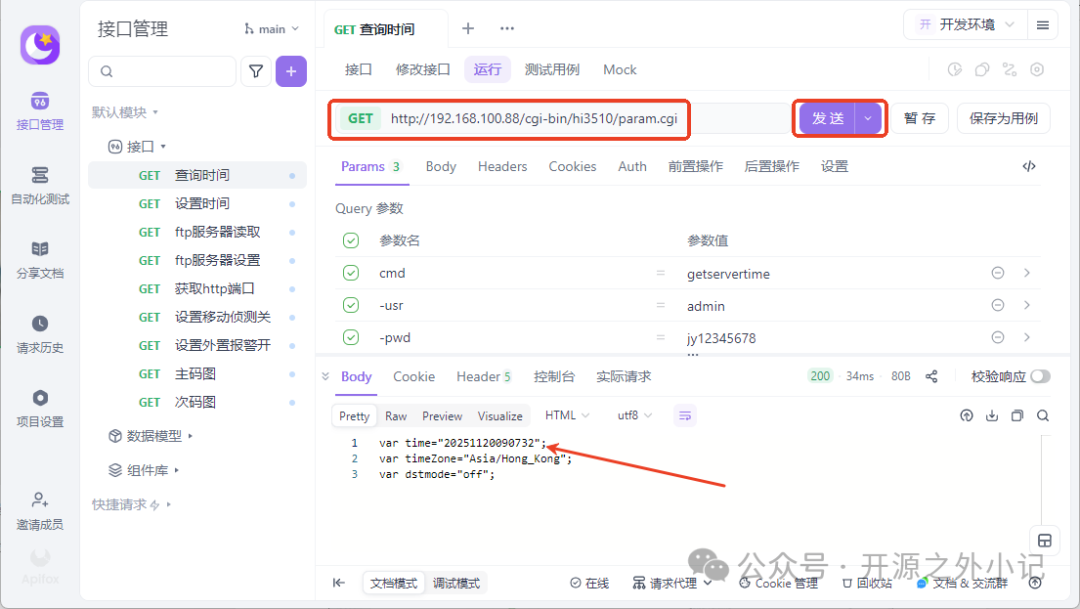Image resolution: width=1080 pixels, height=609 pixels.
Task: Uncheck the cmd parameter checkbox
Action: [351, 273]
